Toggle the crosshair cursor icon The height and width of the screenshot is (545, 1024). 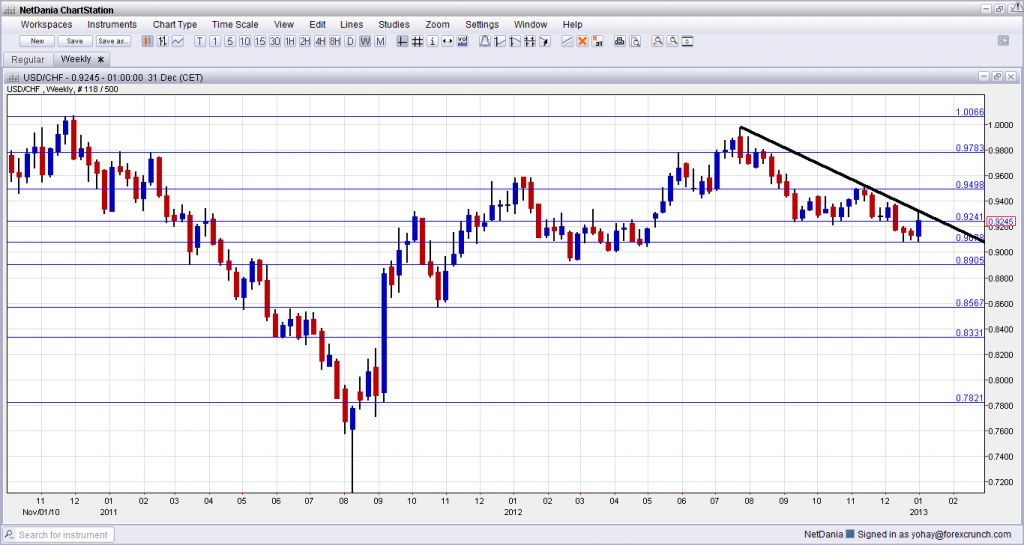pos(402,41)
